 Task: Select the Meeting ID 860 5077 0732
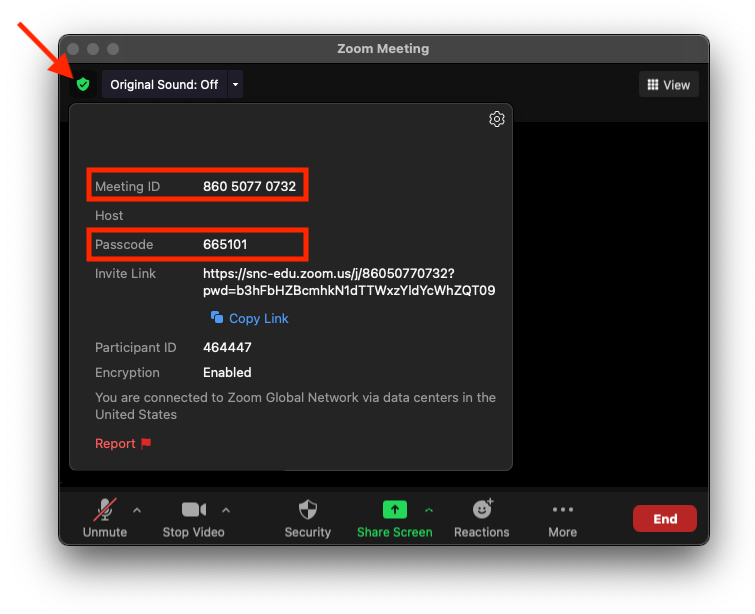coord(249,186)
